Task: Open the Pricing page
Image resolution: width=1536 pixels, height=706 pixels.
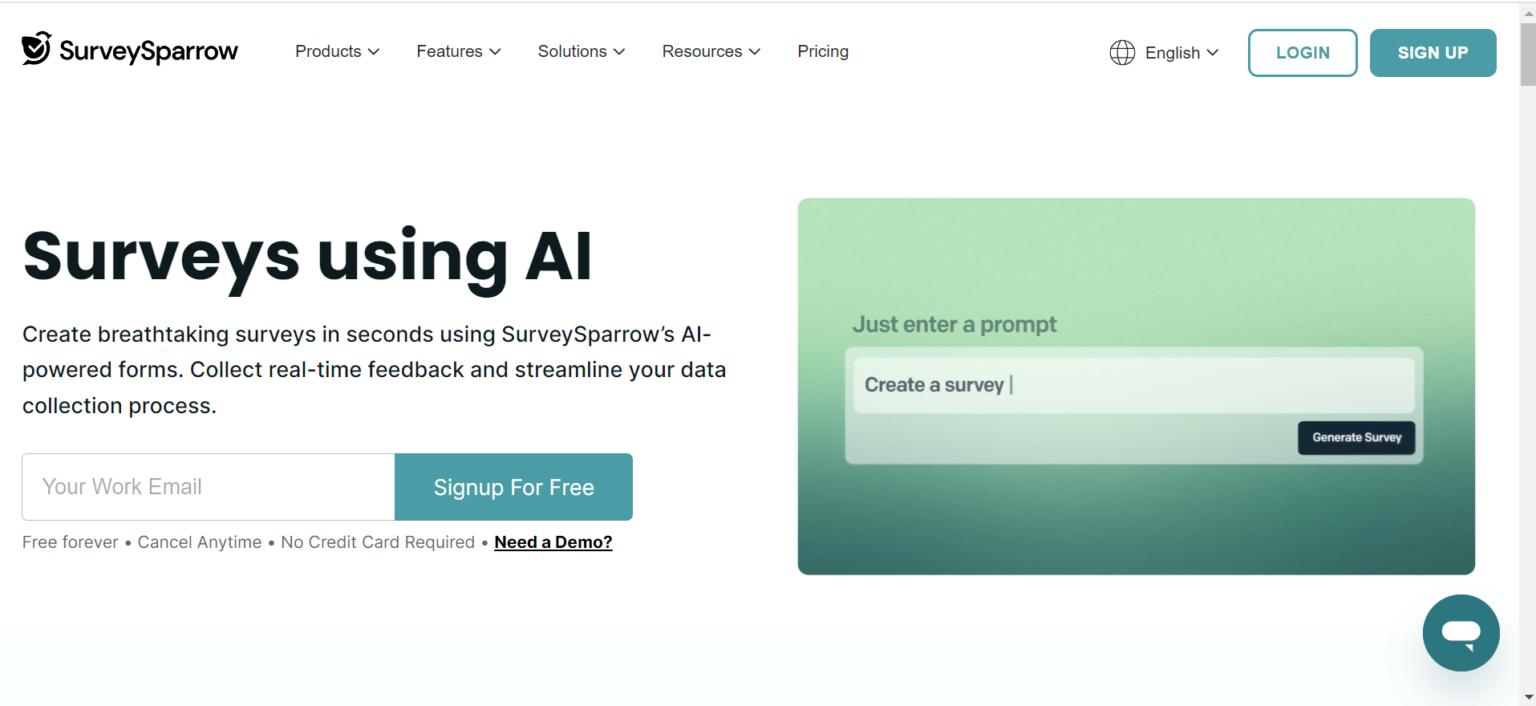Action: pyautogui.click(x=822, y=51)
